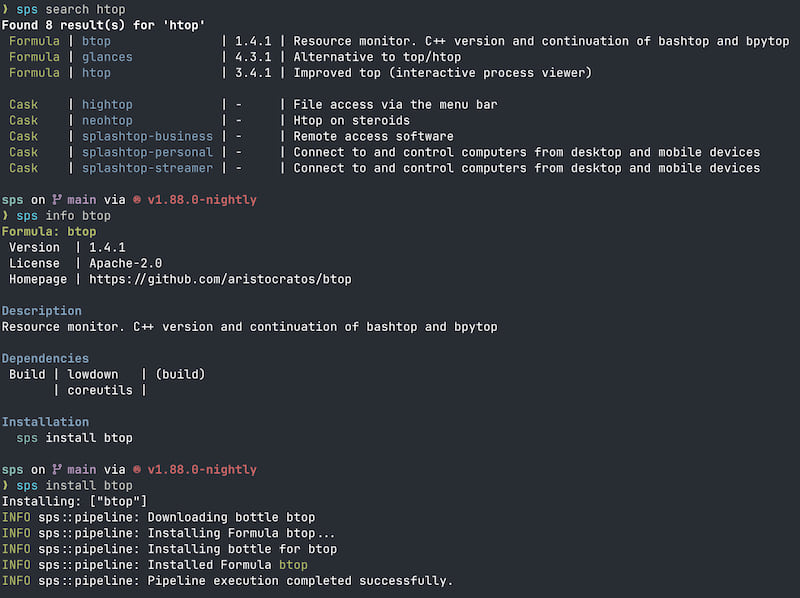Click the glances formula name
This screenshot has height=598, width=800.
(107, 57)
